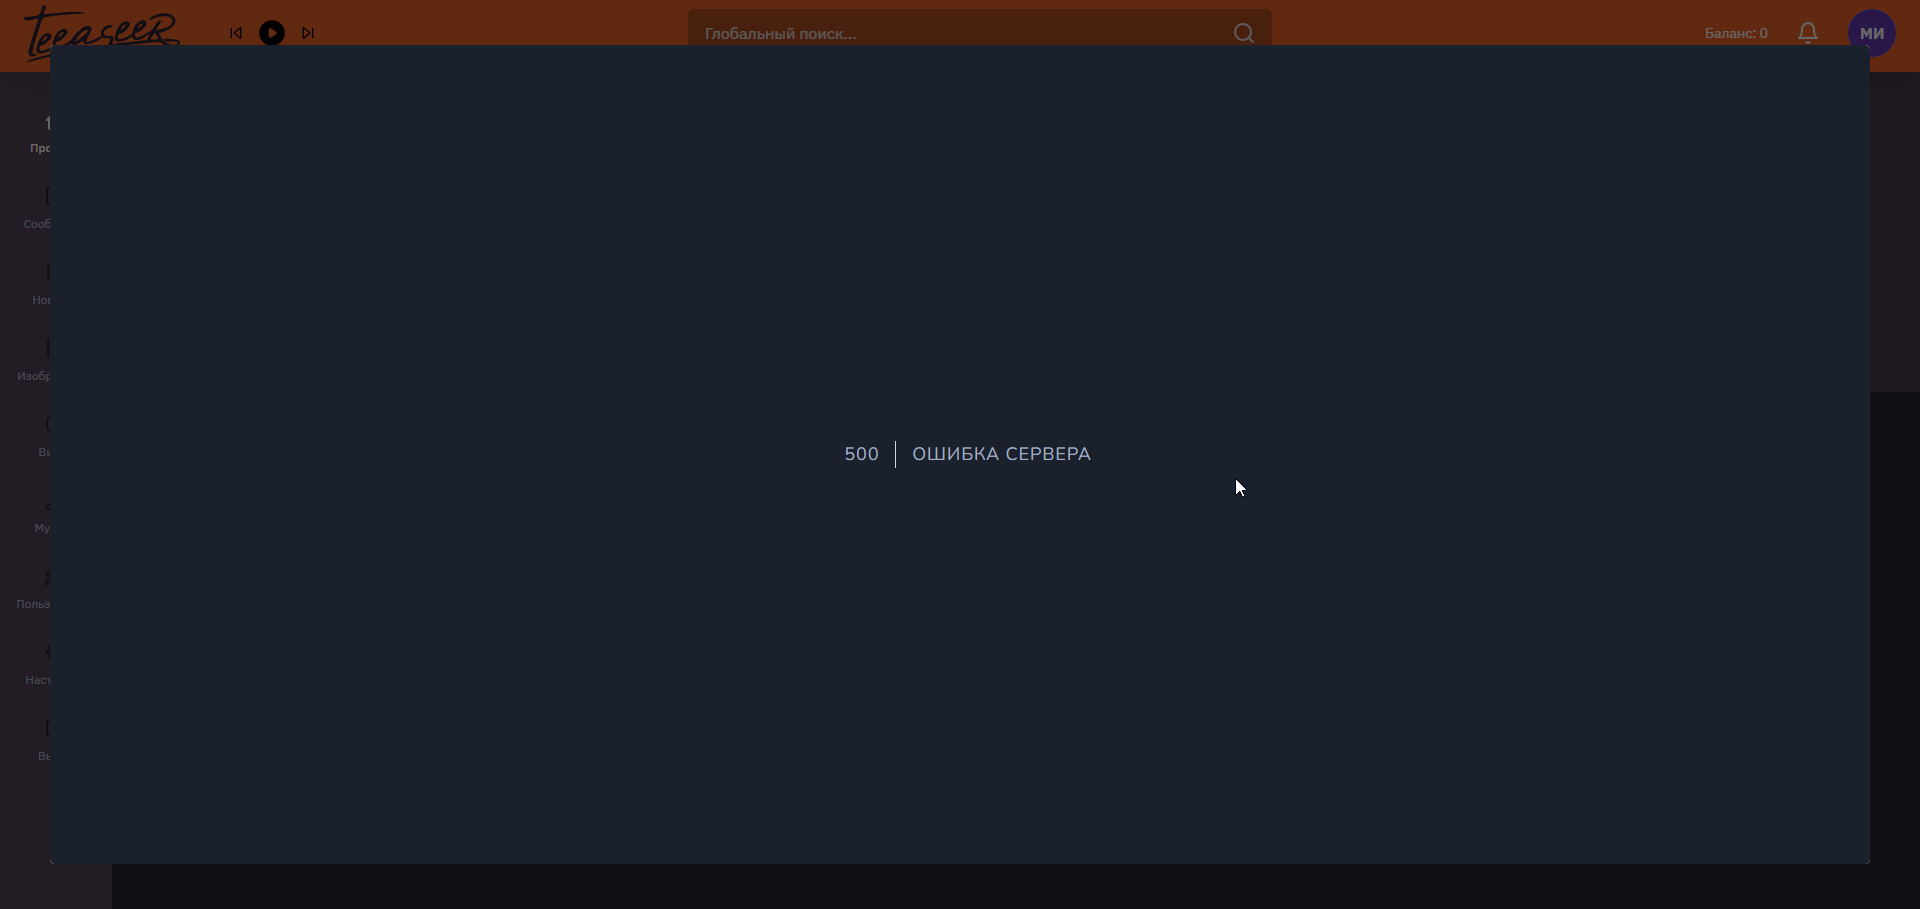Open the music sidebar section
The image size is (1920, 909).
pos(42,516)
